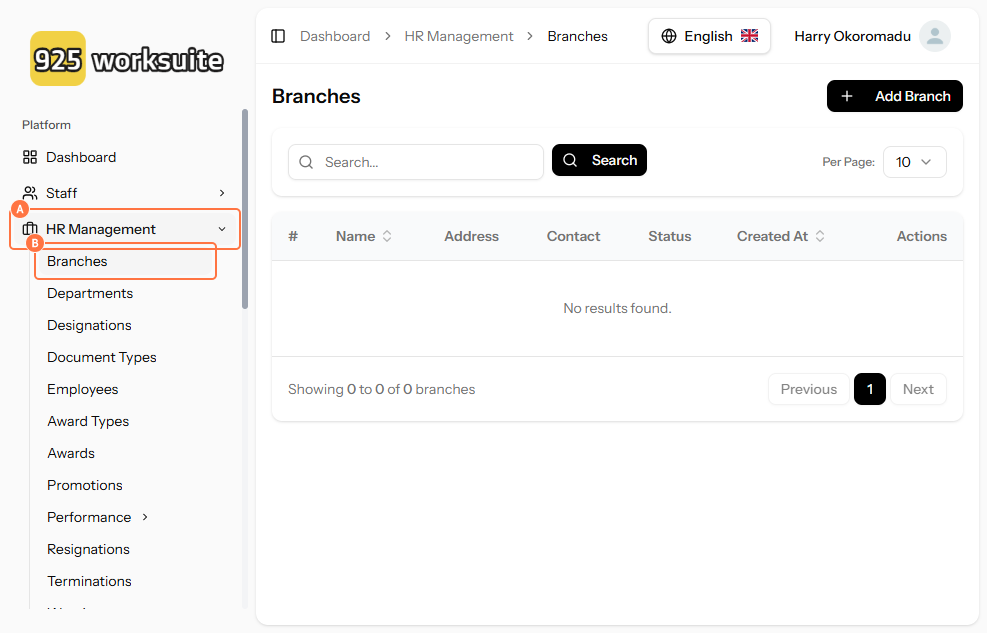Click the Add Branch button
987x633 pixels.
894,96
